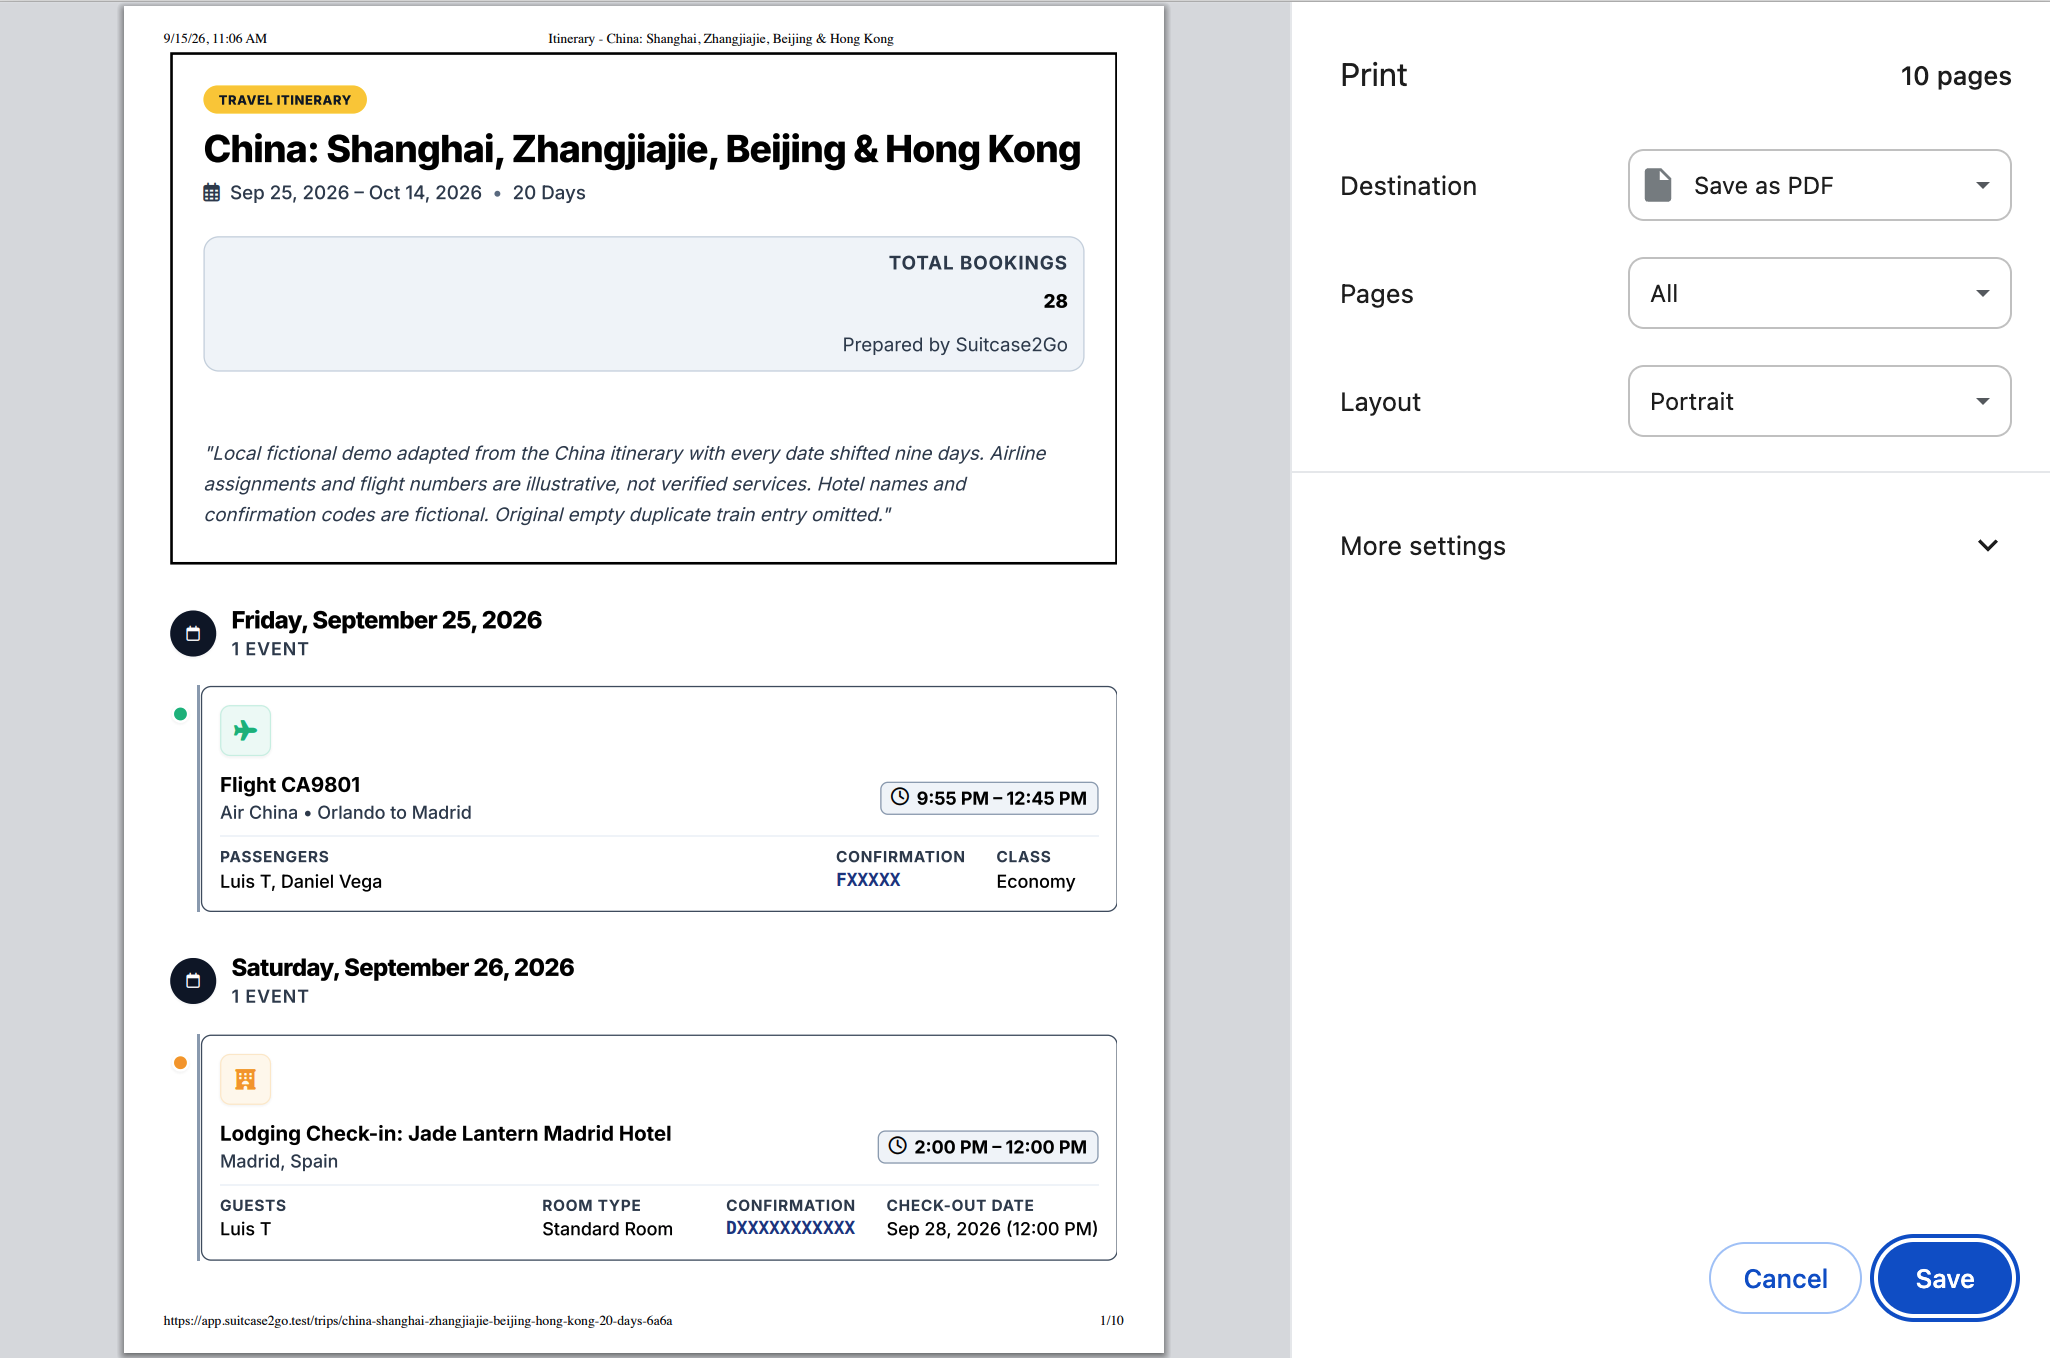Click the suitcase2go trip URL in page footer

click(418, 1321)
